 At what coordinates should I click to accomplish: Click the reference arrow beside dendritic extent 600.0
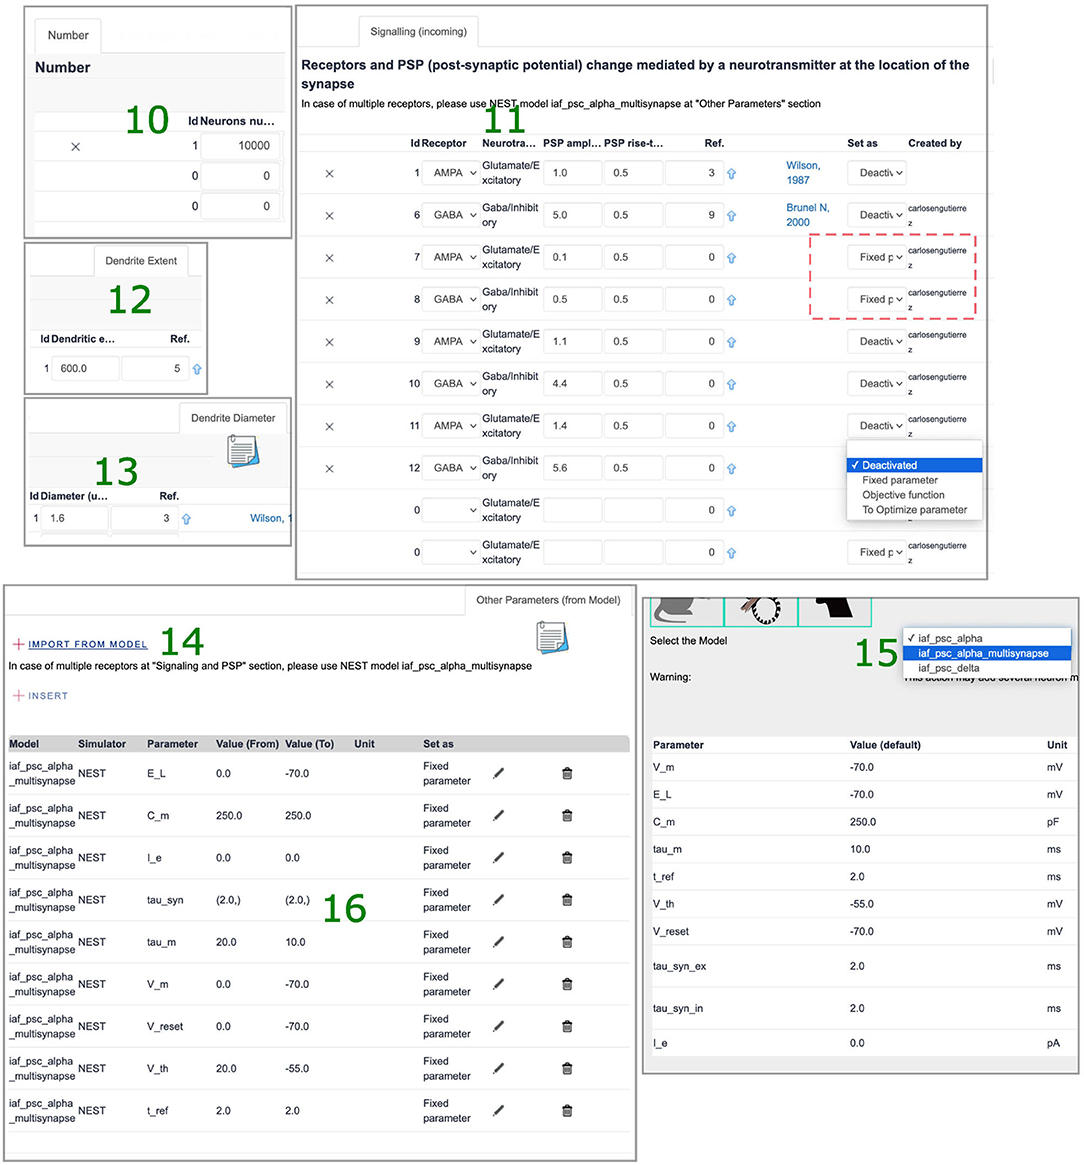pos(197,369)
